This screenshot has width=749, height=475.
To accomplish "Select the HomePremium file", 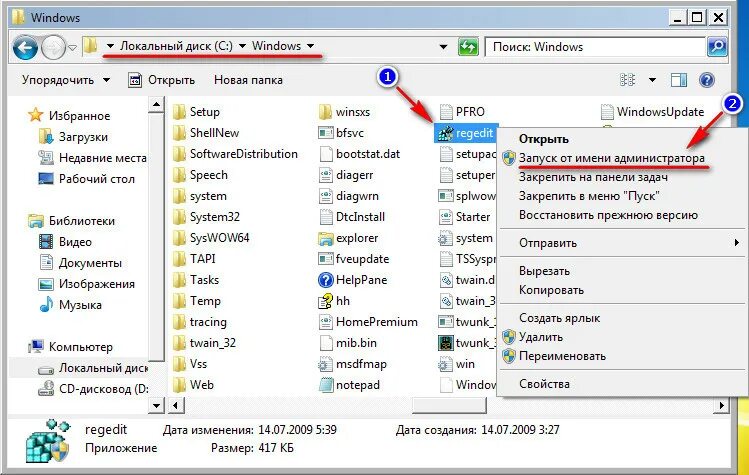I will [368, 322].
